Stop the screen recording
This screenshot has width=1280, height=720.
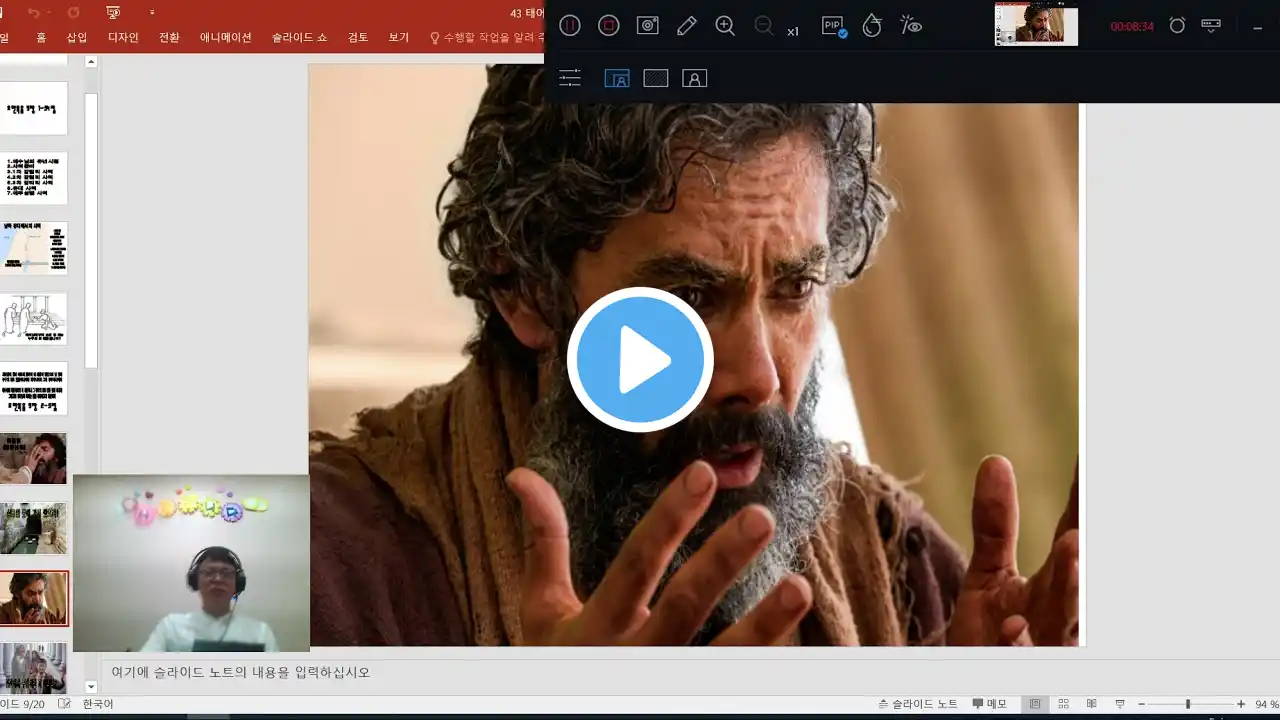coord(609,26)
